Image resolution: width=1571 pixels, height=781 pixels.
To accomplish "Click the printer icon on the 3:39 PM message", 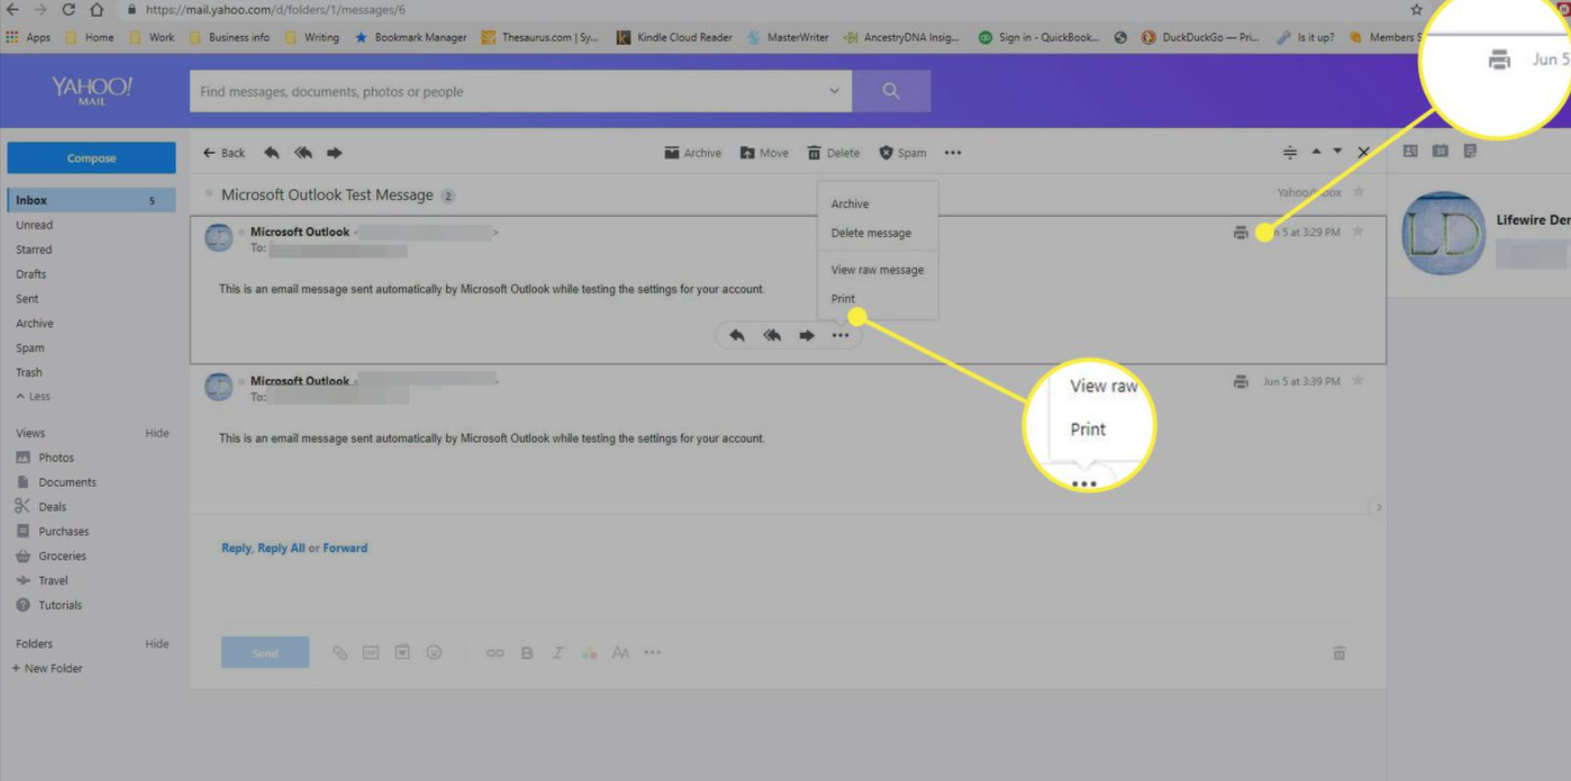I will pos(1240,381).
